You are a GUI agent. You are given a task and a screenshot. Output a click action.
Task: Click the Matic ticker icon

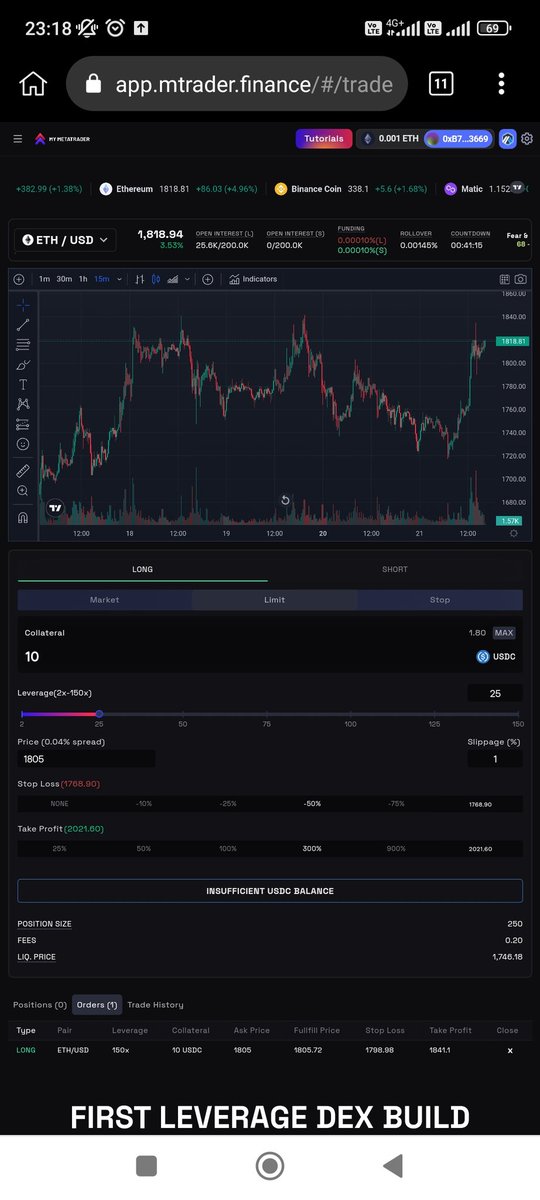point(450,189)
